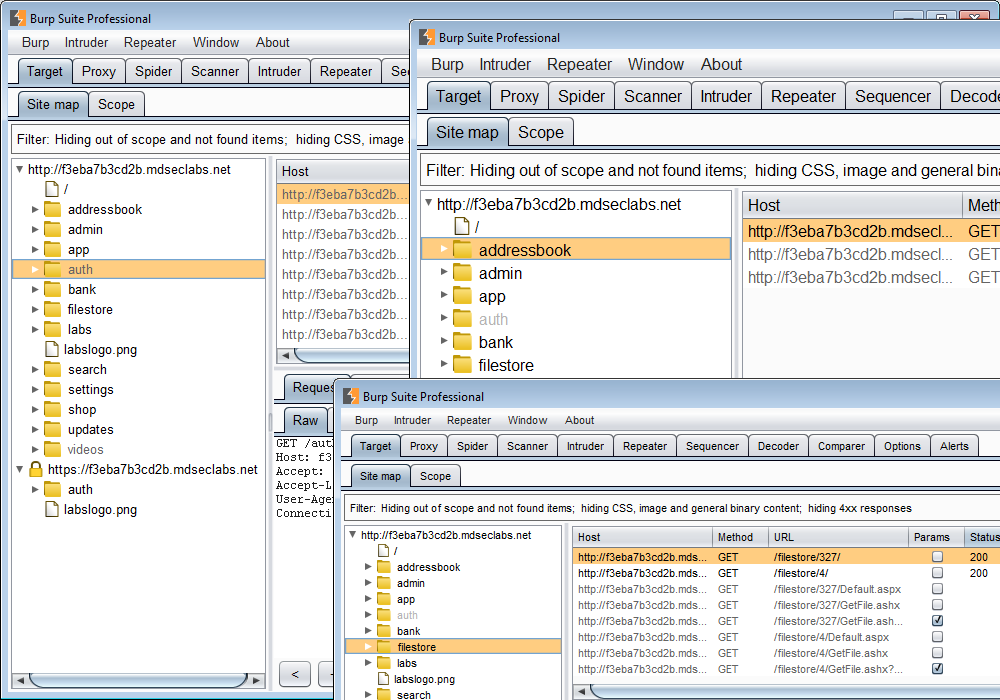
Task: Click the Burp Suite logo in the back-left window title bar
Action: [x=18, y=18]
